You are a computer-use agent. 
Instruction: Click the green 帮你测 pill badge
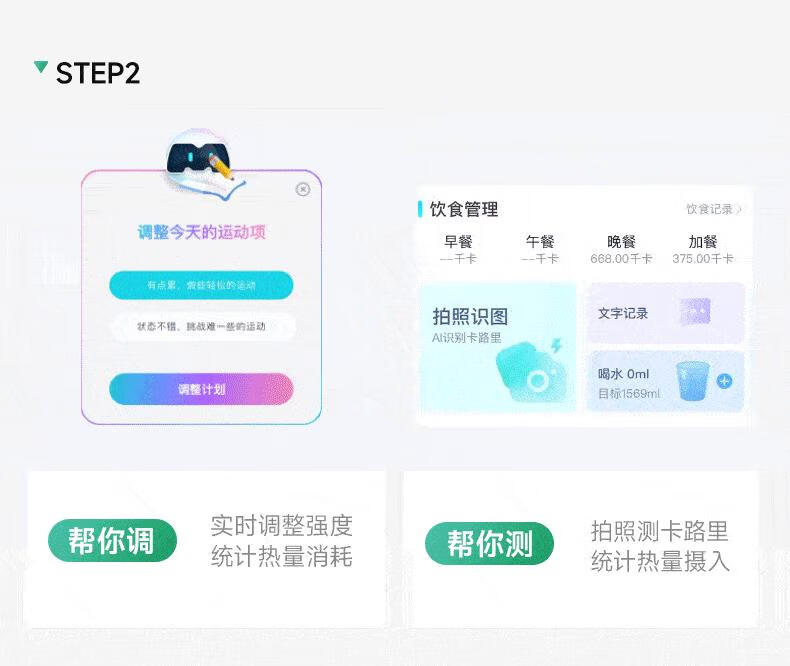(489, 544)
